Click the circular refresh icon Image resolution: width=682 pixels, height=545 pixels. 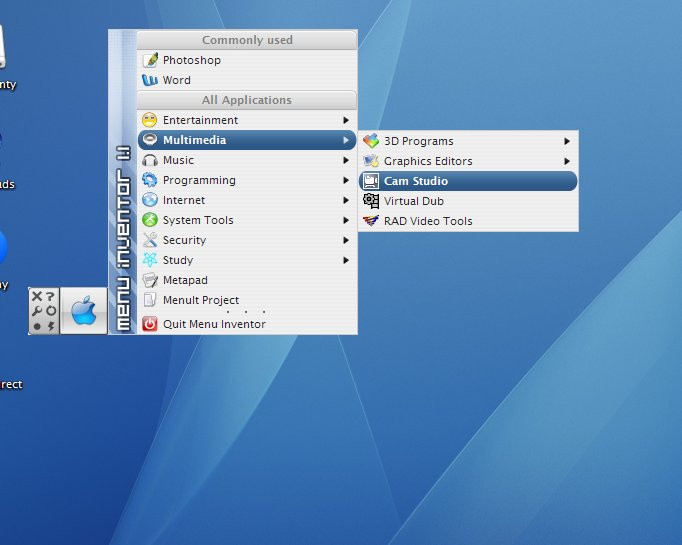click(x=51, y=311)
